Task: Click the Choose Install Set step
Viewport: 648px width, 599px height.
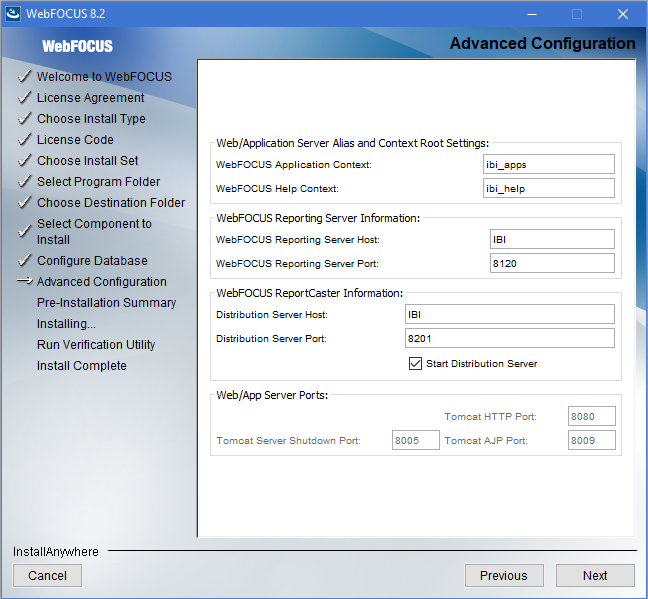Action: pos(88,160)
